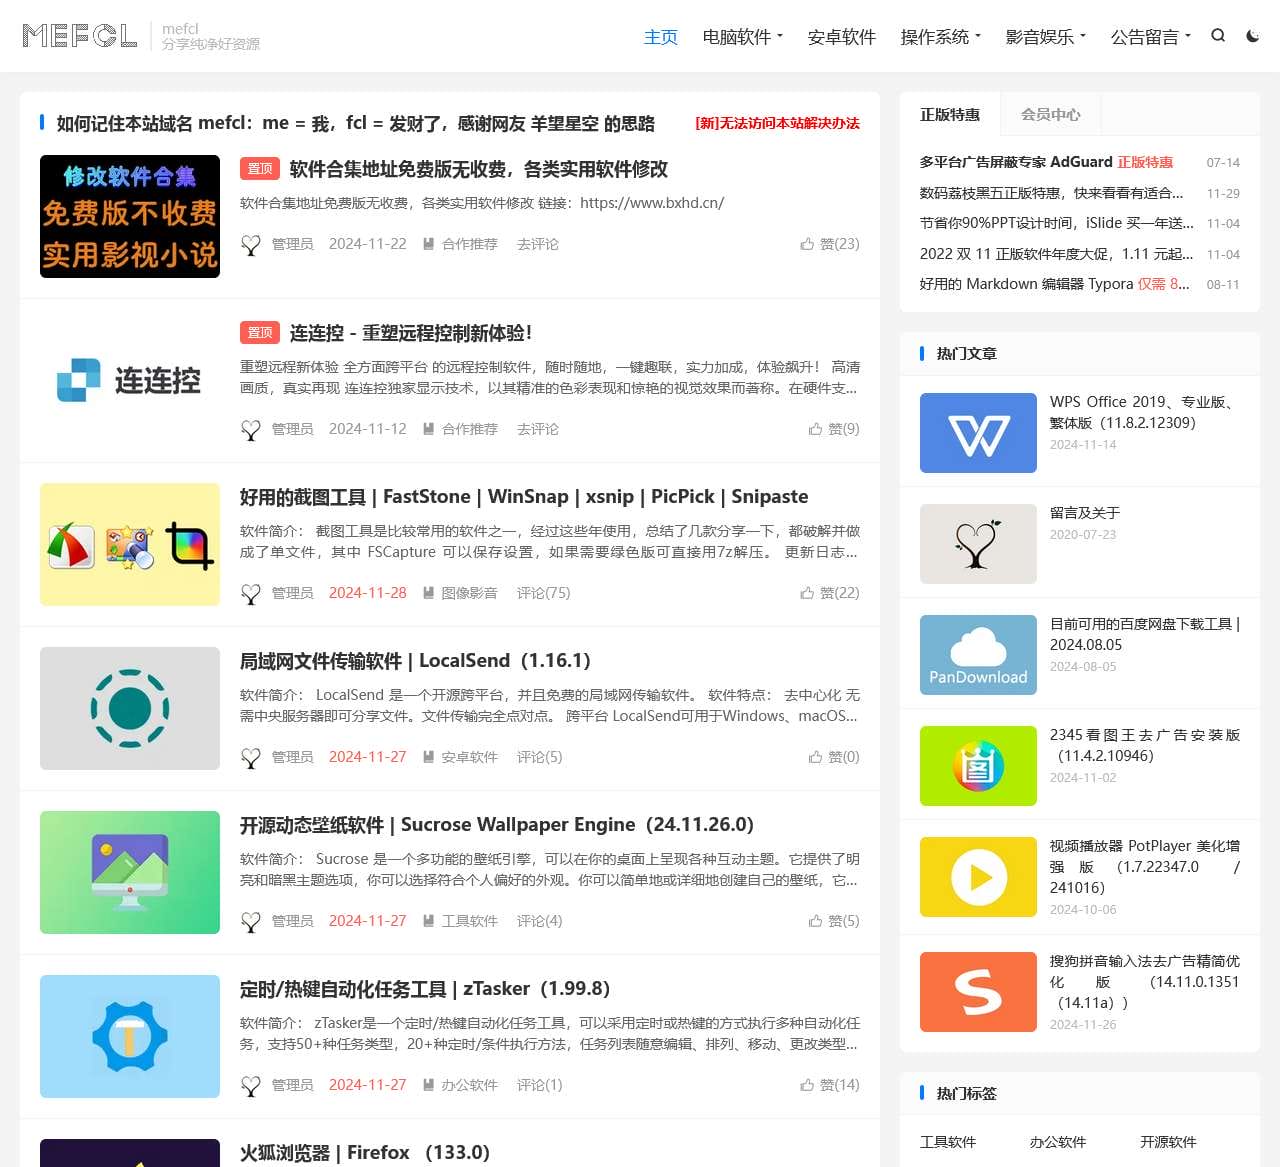Go to 主页 nav item
The height and width of the screenshot is (1167, 1280).
point(661,37)
